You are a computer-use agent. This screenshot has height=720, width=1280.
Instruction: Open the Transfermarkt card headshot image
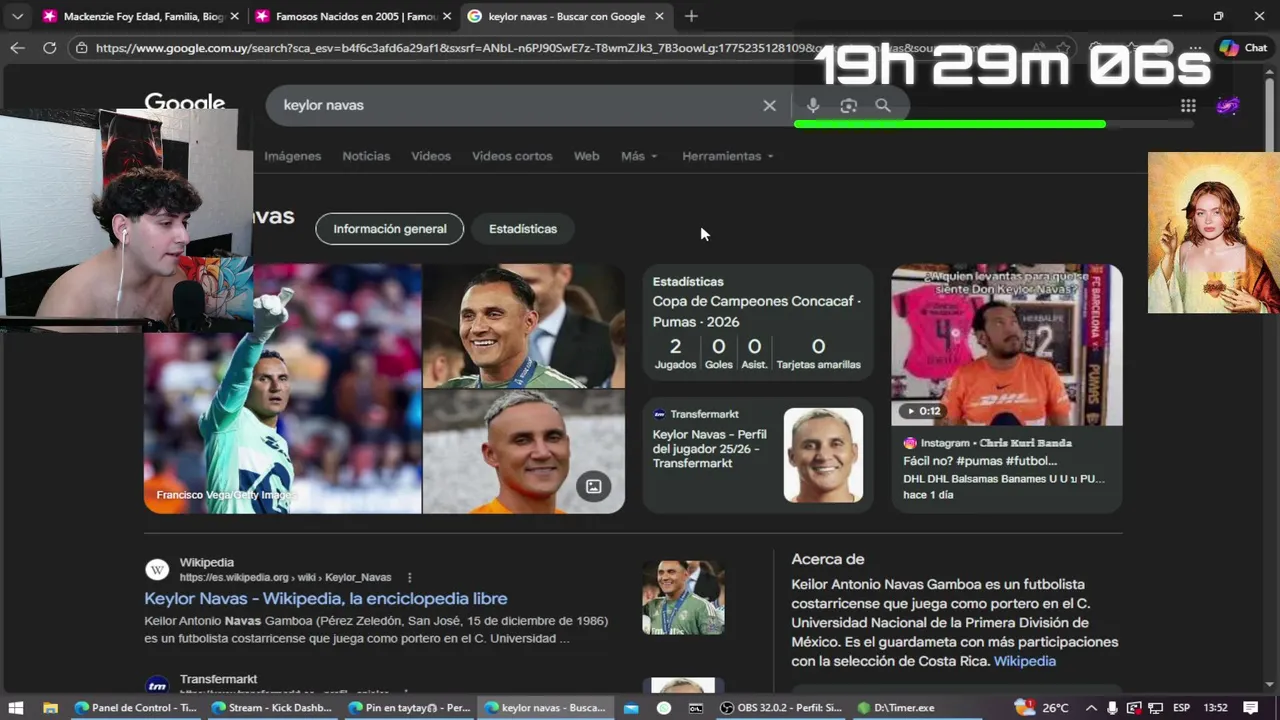[823, 455]
